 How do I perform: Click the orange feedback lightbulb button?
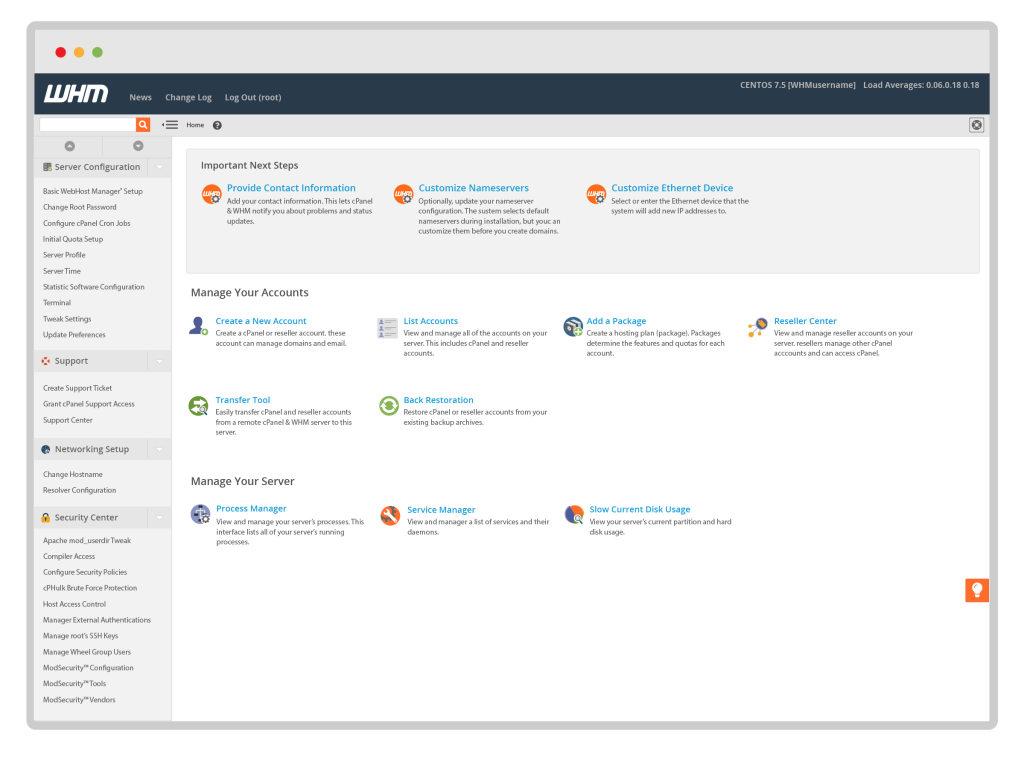976,590
